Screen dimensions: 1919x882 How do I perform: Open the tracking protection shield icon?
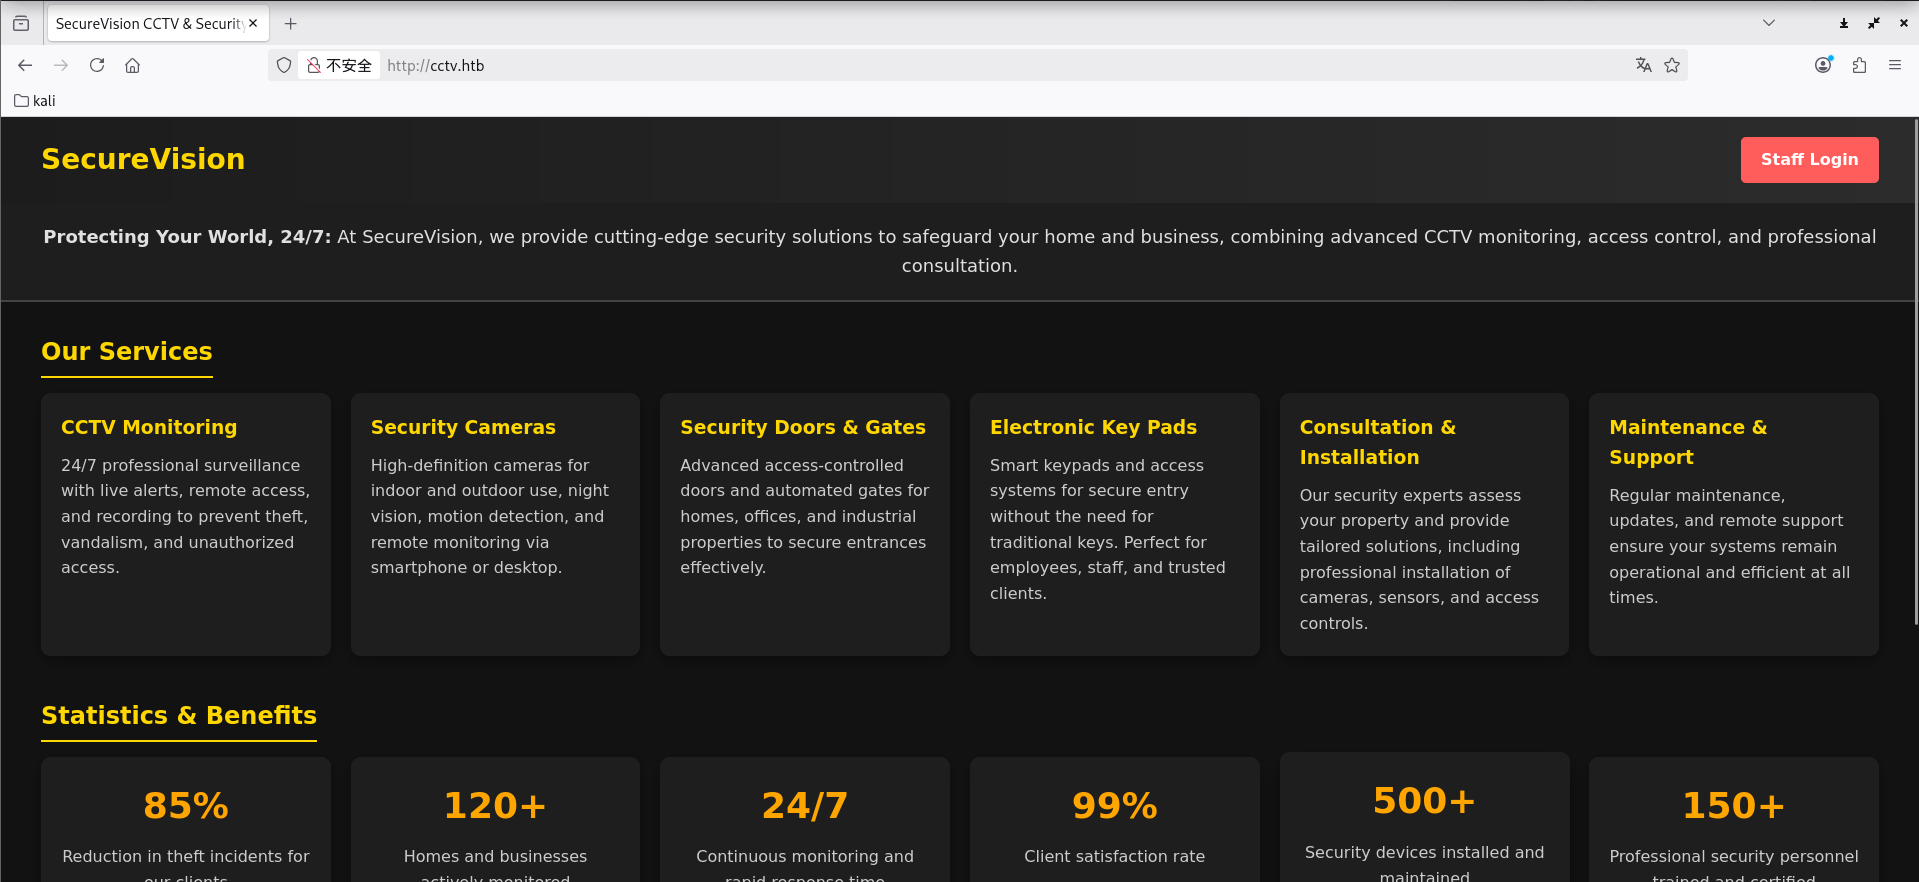pyautogui.click(x=284, y=65)
